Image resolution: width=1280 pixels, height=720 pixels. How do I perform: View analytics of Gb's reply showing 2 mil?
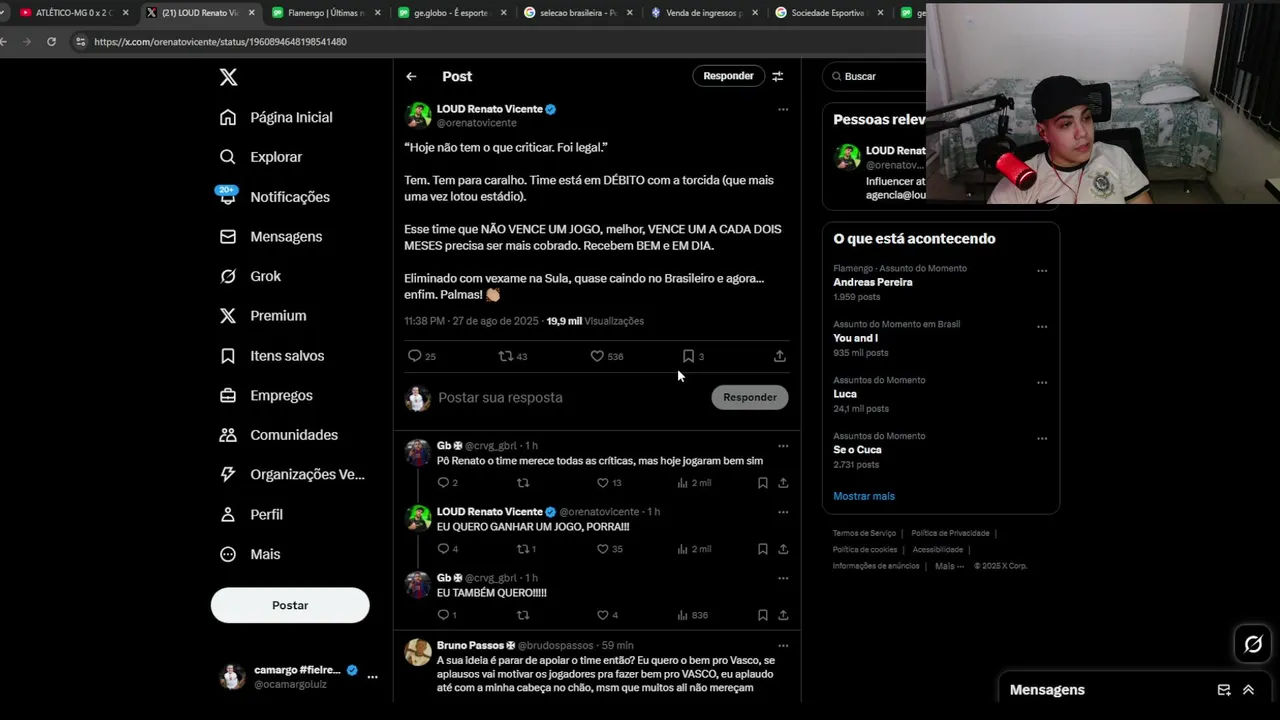(x=694, y=483)
